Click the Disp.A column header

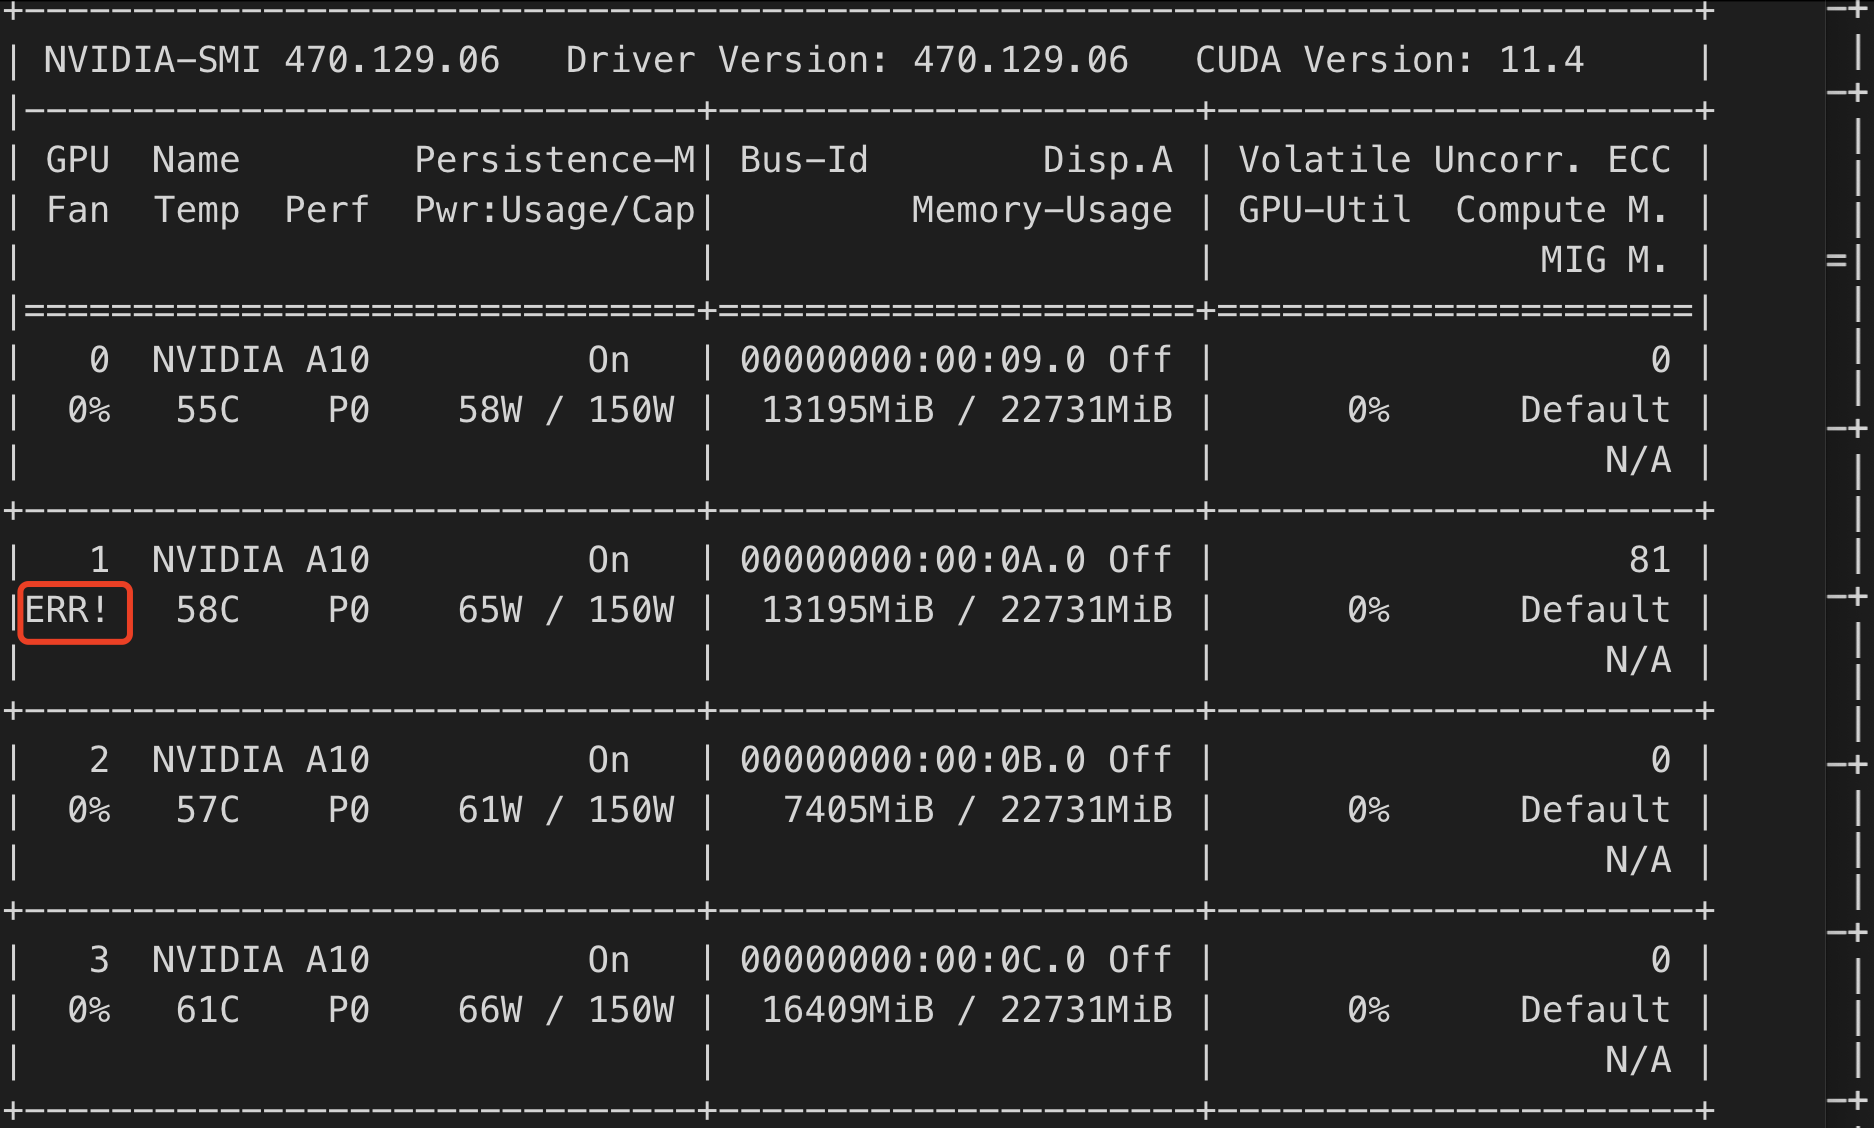(x=1108, y=160)
